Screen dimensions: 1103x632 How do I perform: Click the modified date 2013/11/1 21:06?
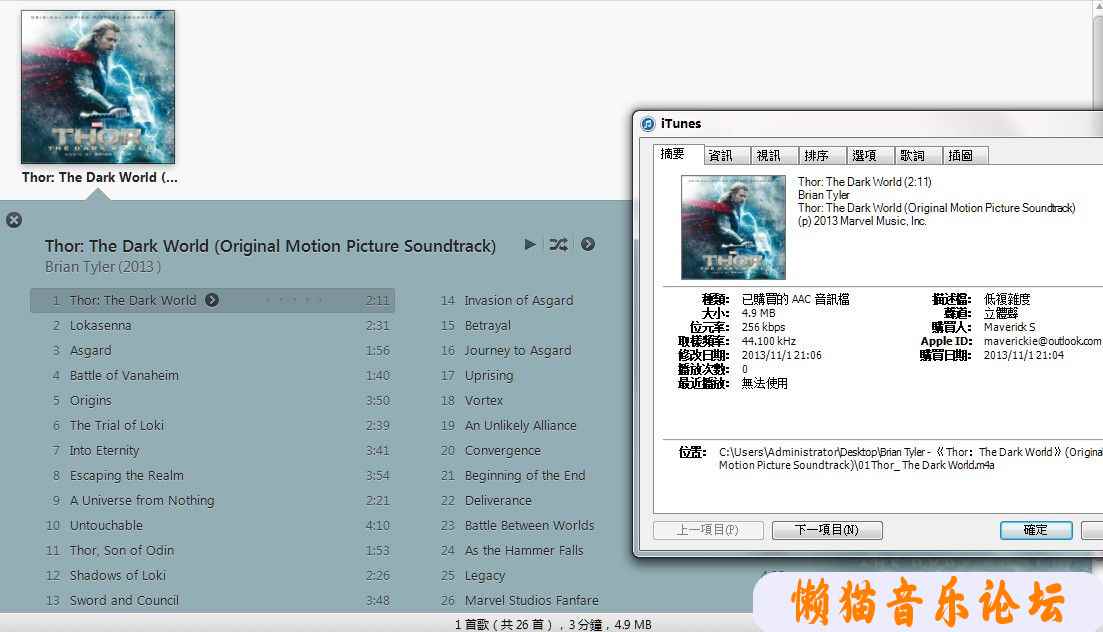click(x=782, y=355)
